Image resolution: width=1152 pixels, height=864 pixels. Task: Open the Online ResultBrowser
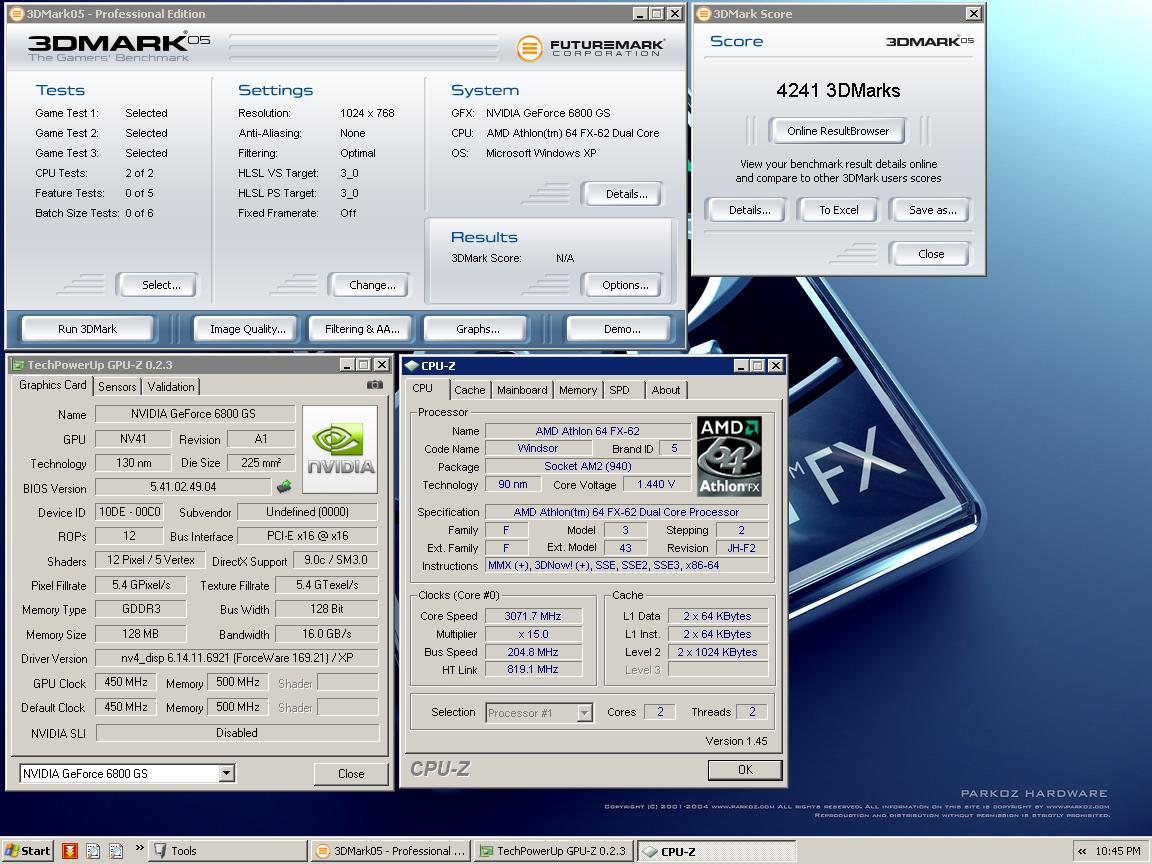[x=838, y=131]
